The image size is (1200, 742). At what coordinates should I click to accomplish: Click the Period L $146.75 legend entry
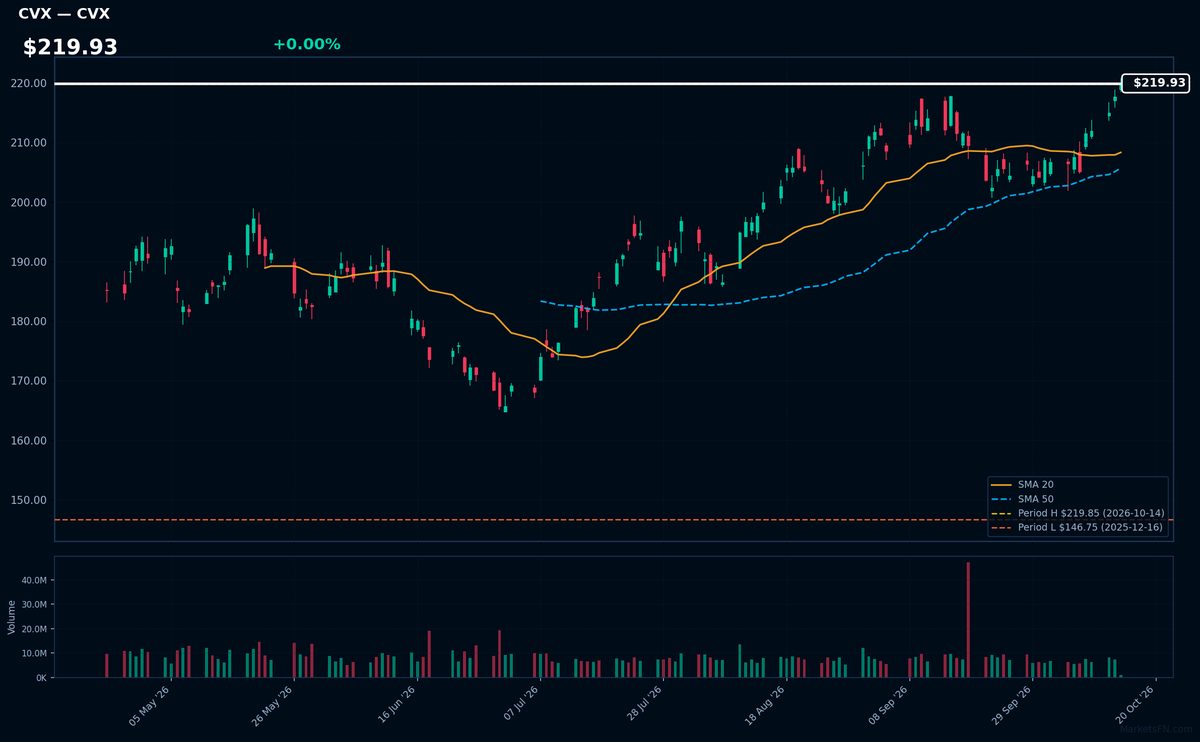pos(1077,527)
